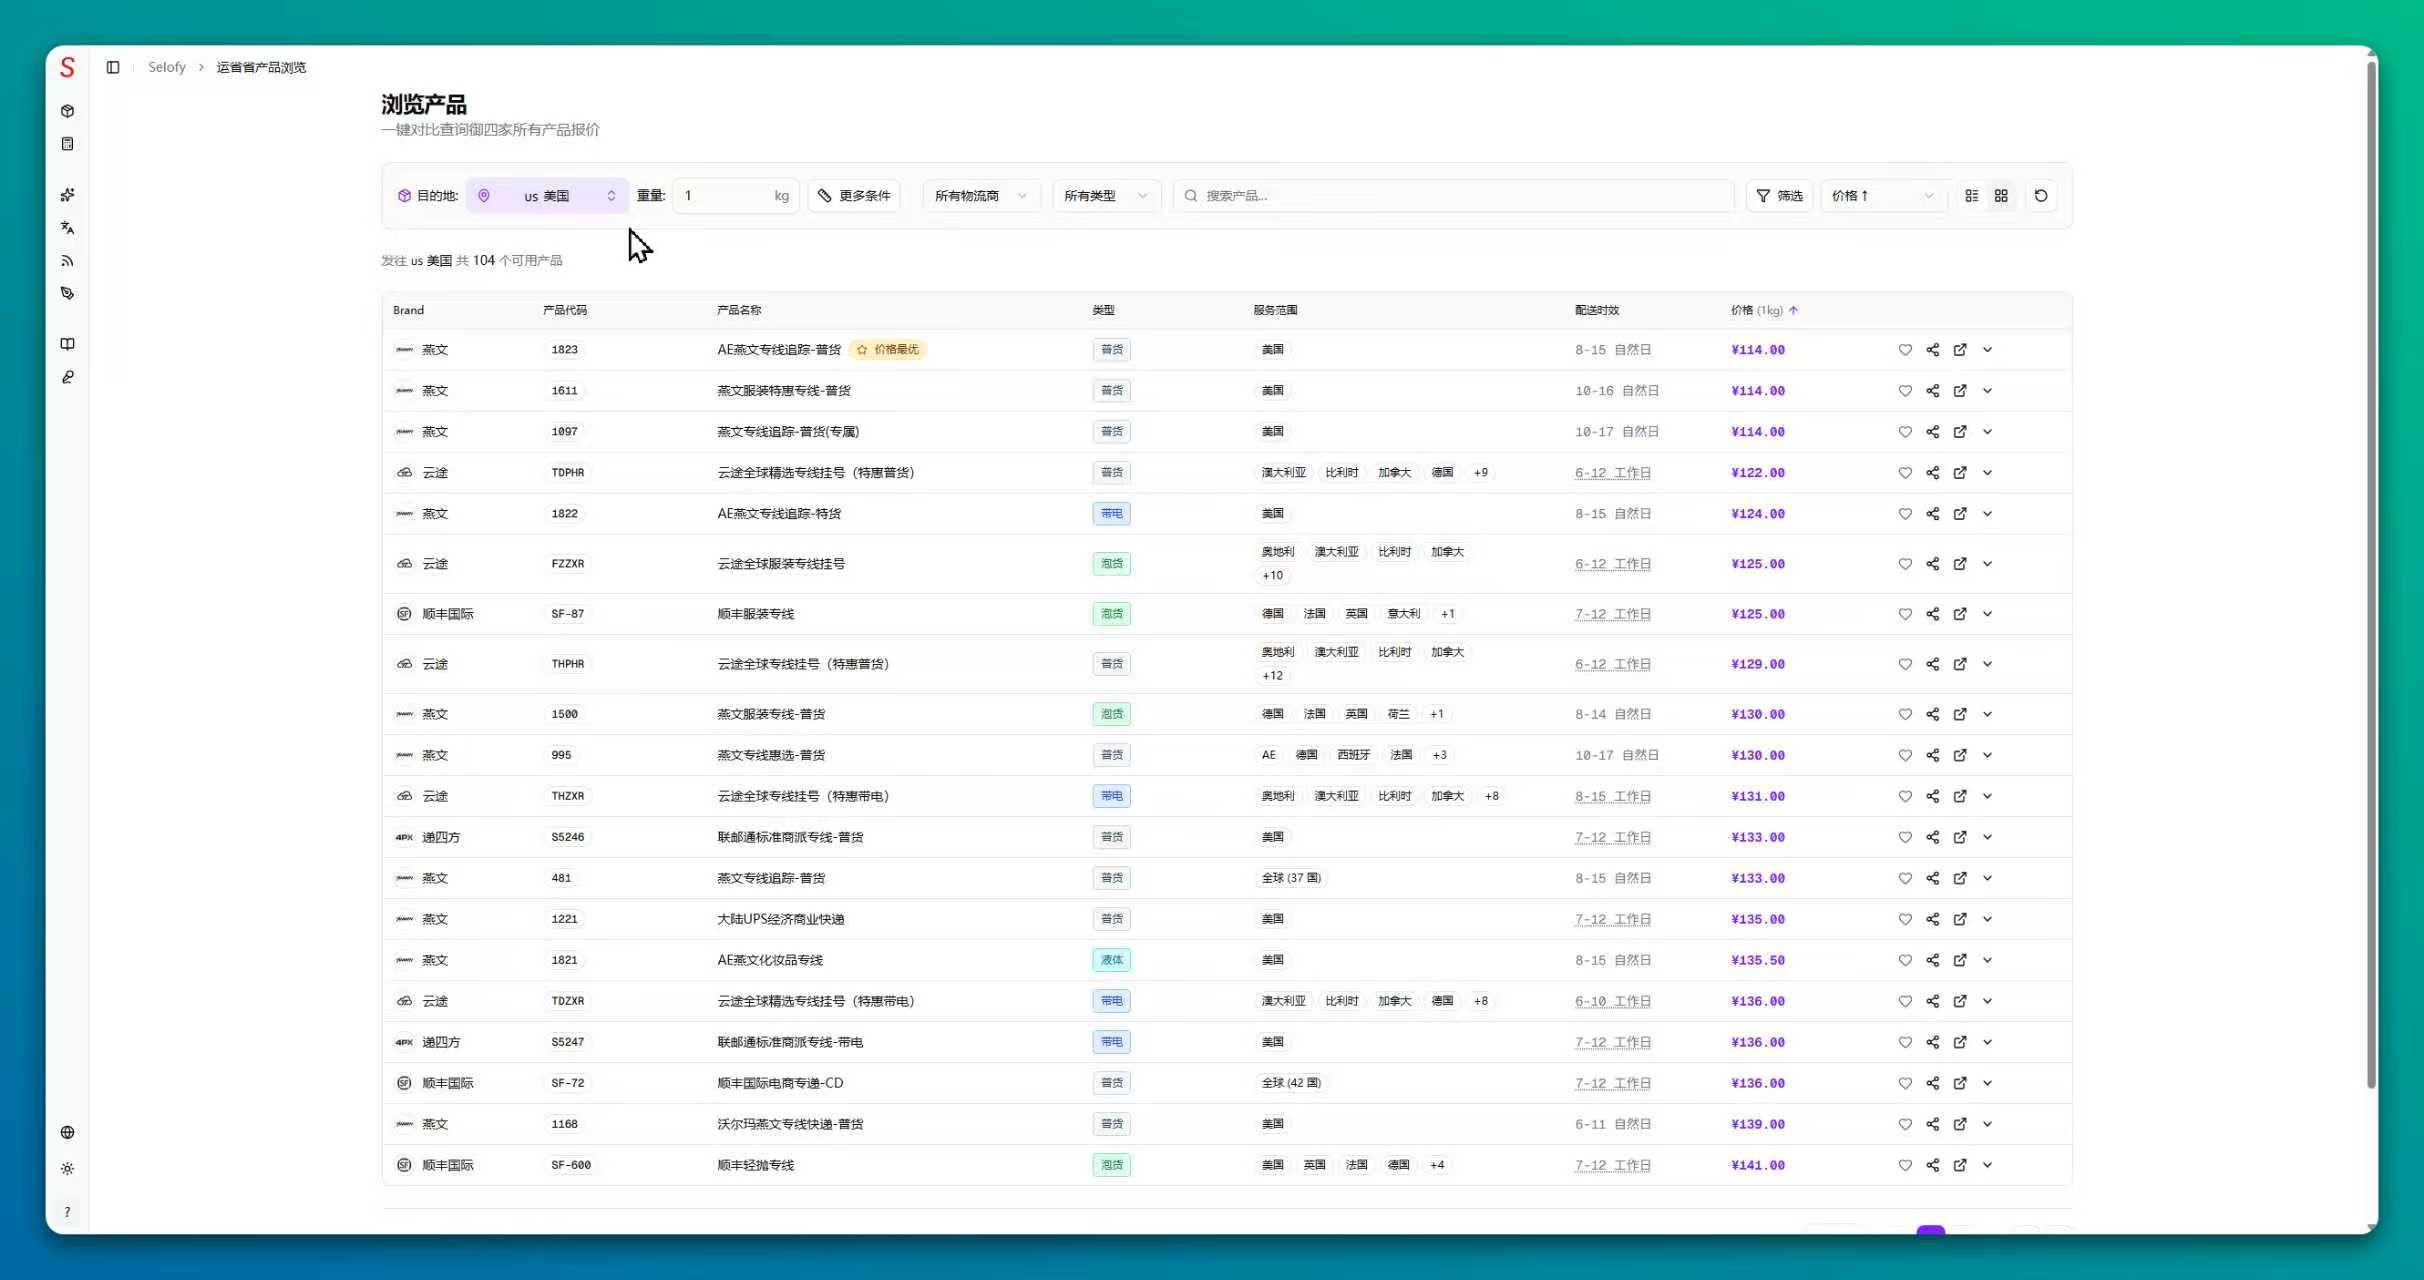2424x1280 pixels.
Task: Share product 1611 via its row share icon
Action: [x=1932, y=391]
